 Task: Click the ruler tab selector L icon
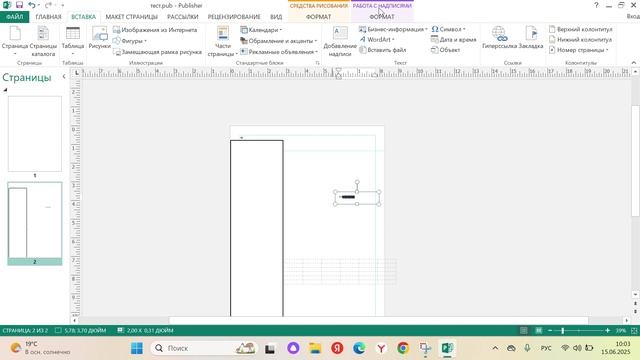pyautogui.click(x=76, y=73)
